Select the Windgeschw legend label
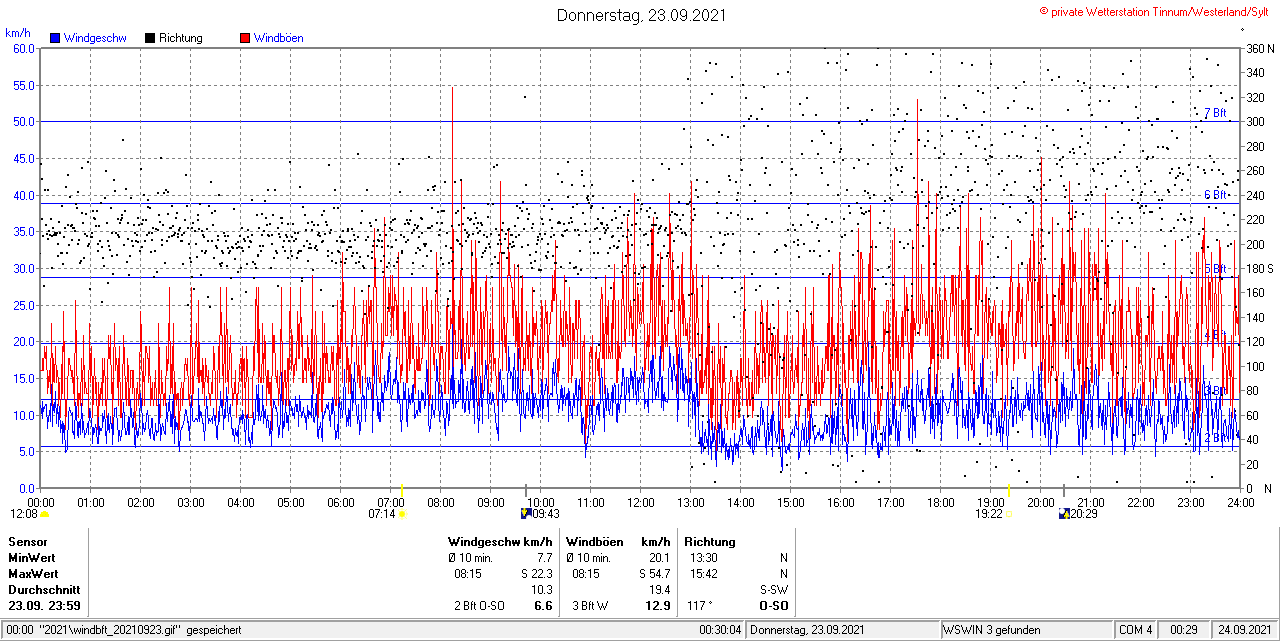The image size is (1280, 641). coord(95,38)
